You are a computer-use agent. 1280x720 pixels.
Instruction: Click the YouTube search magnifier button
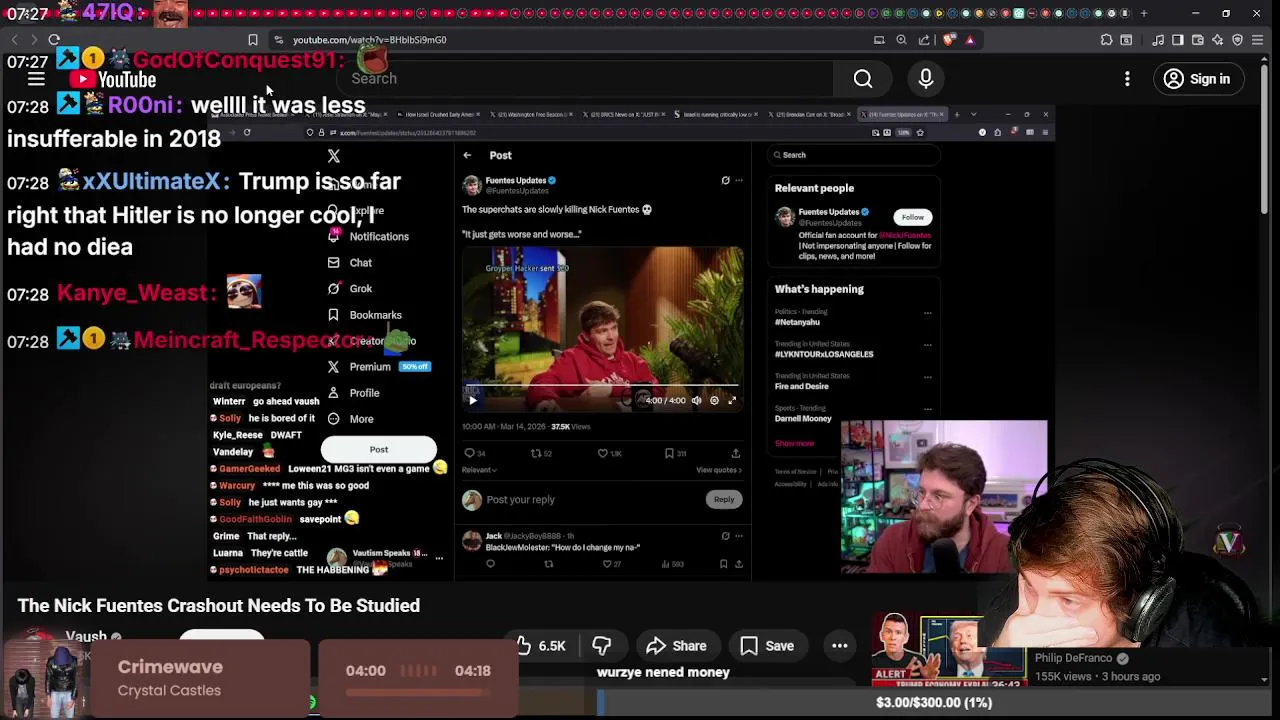[x=863, y=79]
